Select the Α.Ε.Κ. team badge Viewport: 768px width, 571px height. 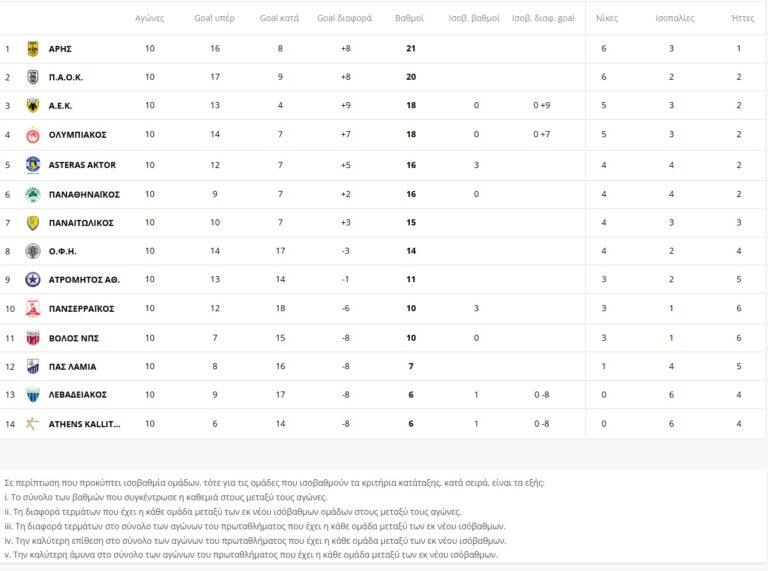coord(32,106)
